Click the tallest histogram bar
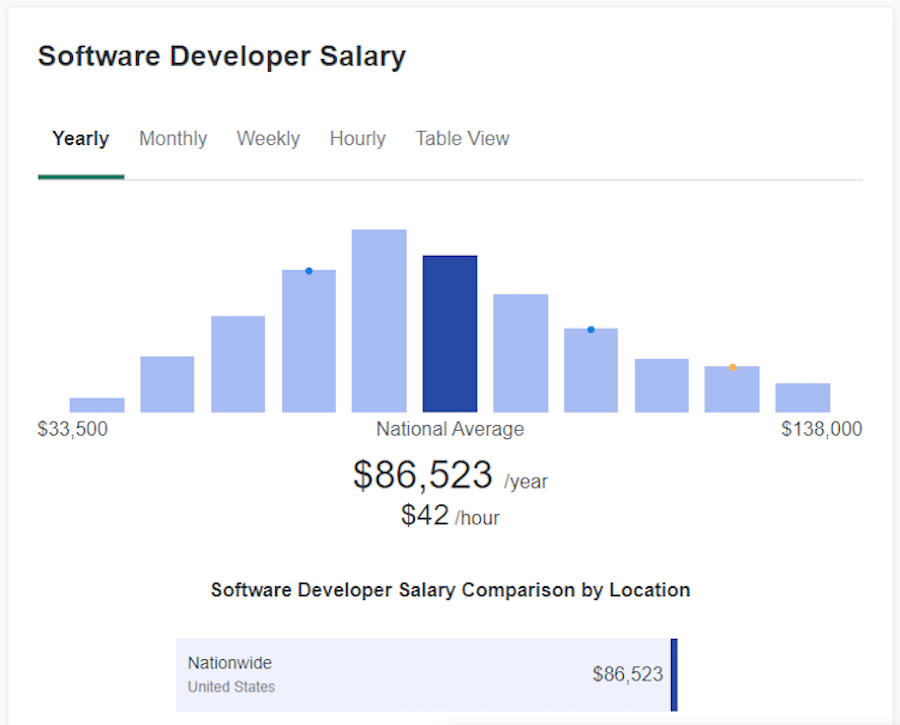This screenshot has width=900, height=725. (x=379, y=320)
